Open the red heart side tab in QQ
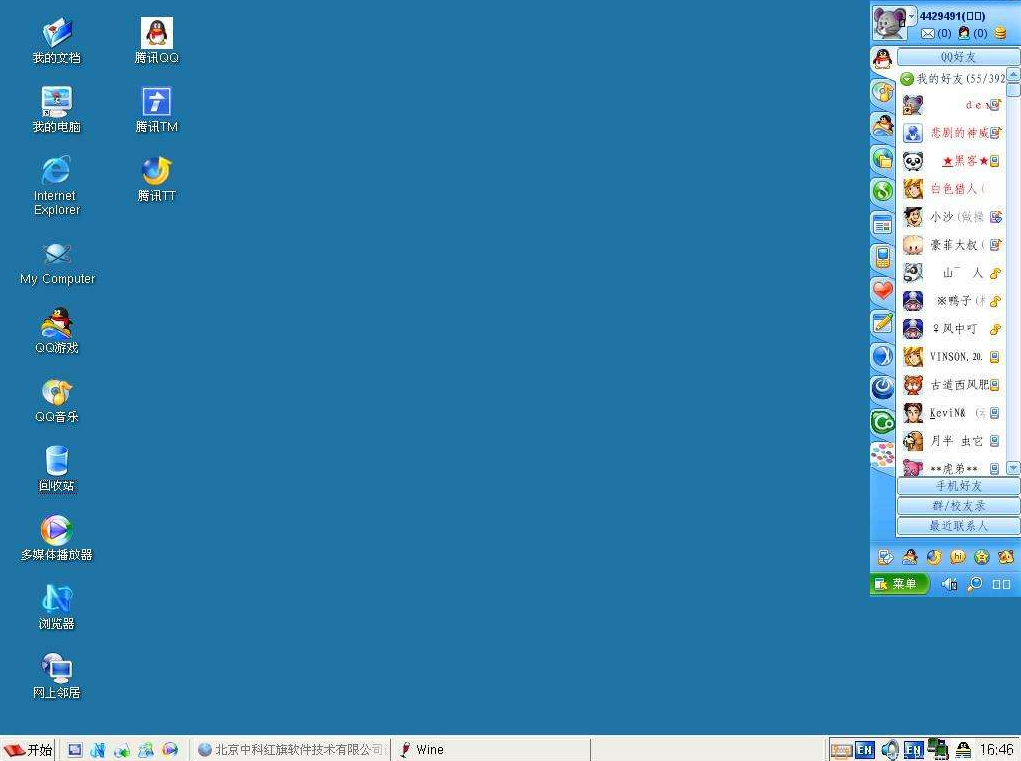The image size is (1021, 761). click(x=882, y=290)
